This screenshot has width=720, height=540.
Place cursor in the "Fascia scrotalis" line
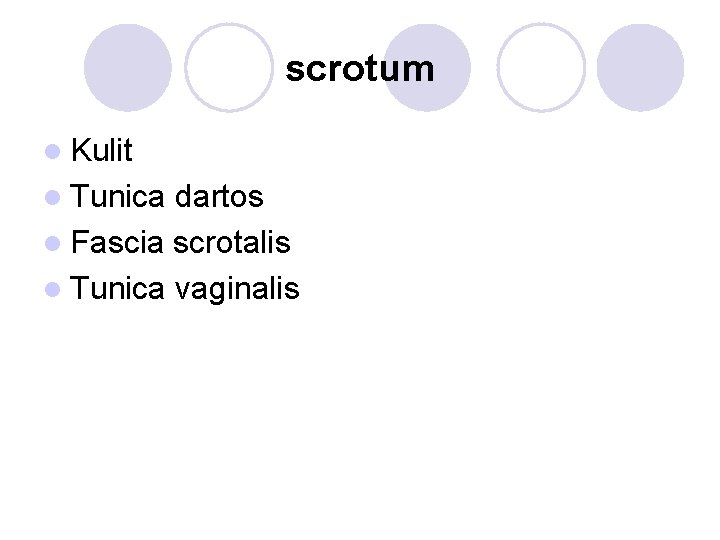181,242
